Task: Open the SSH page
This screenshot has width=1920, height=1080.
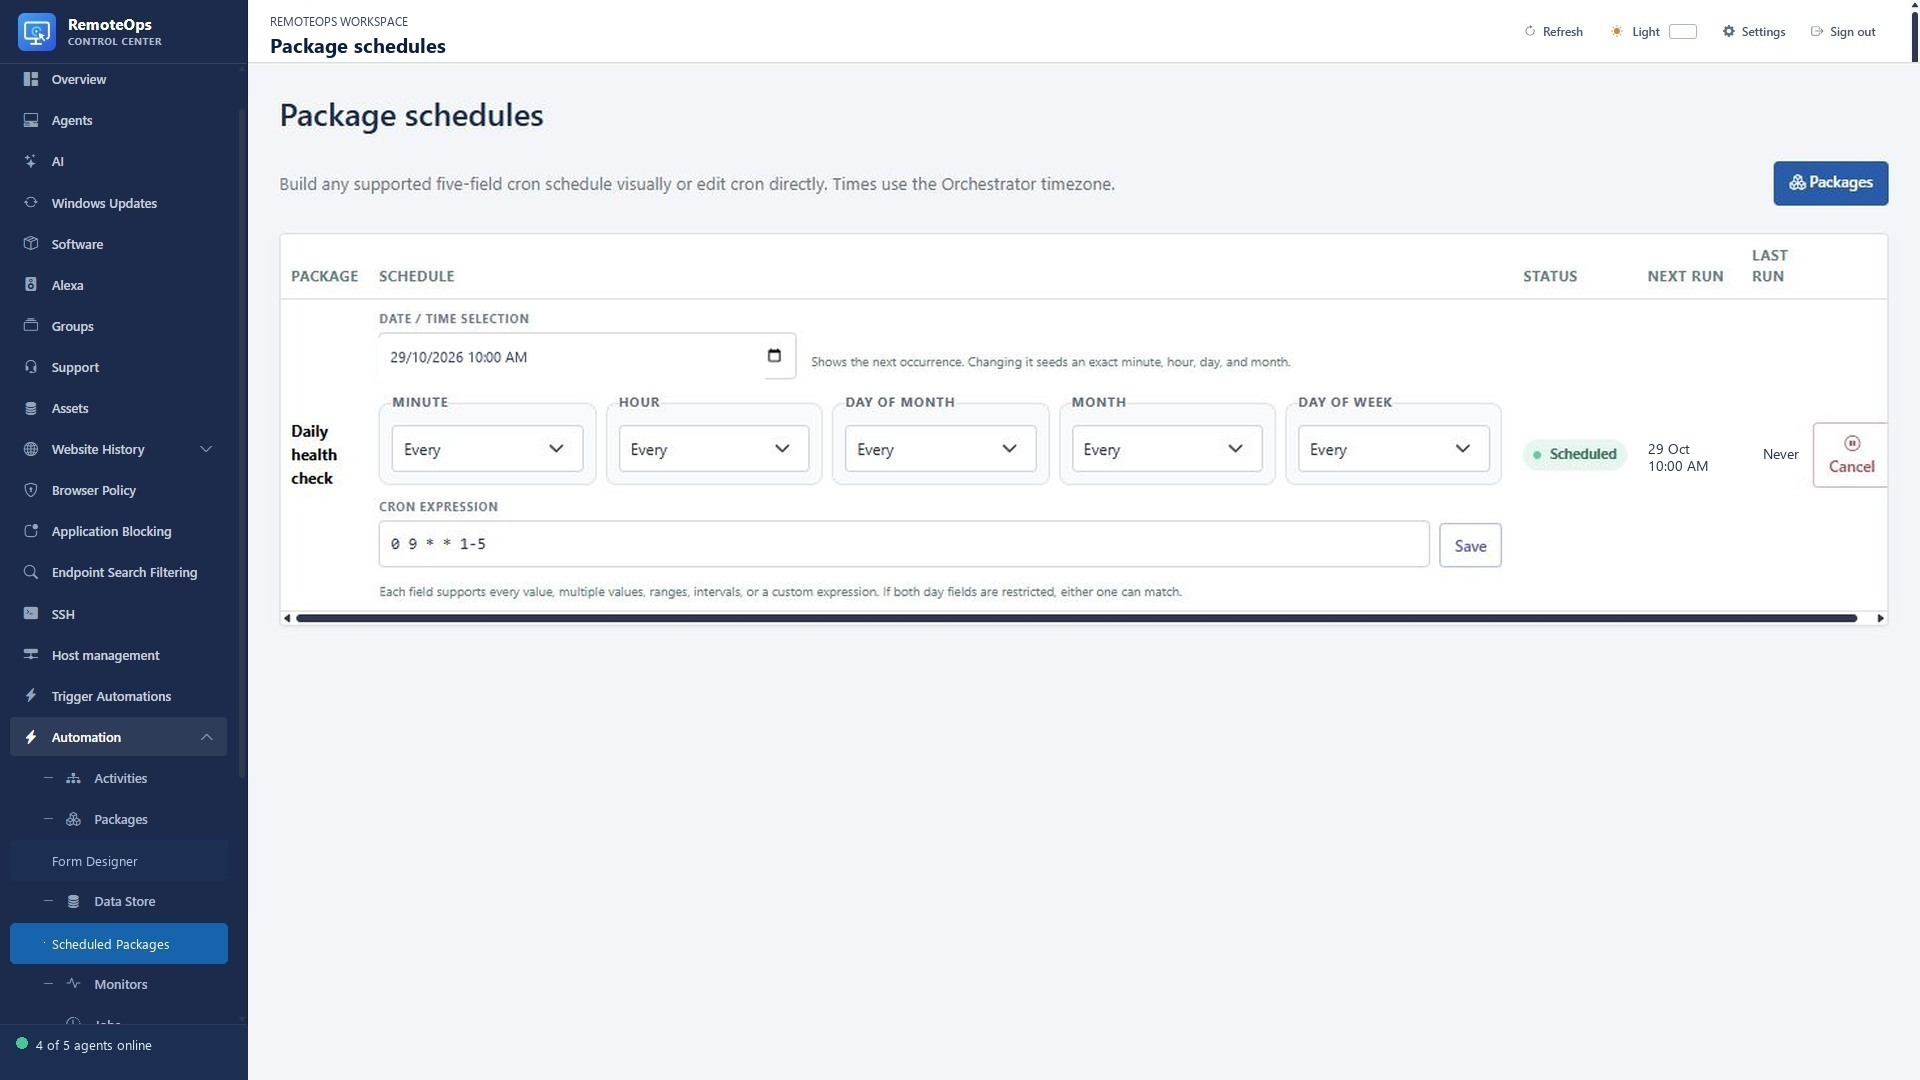Action: click(x=119, y=614)
